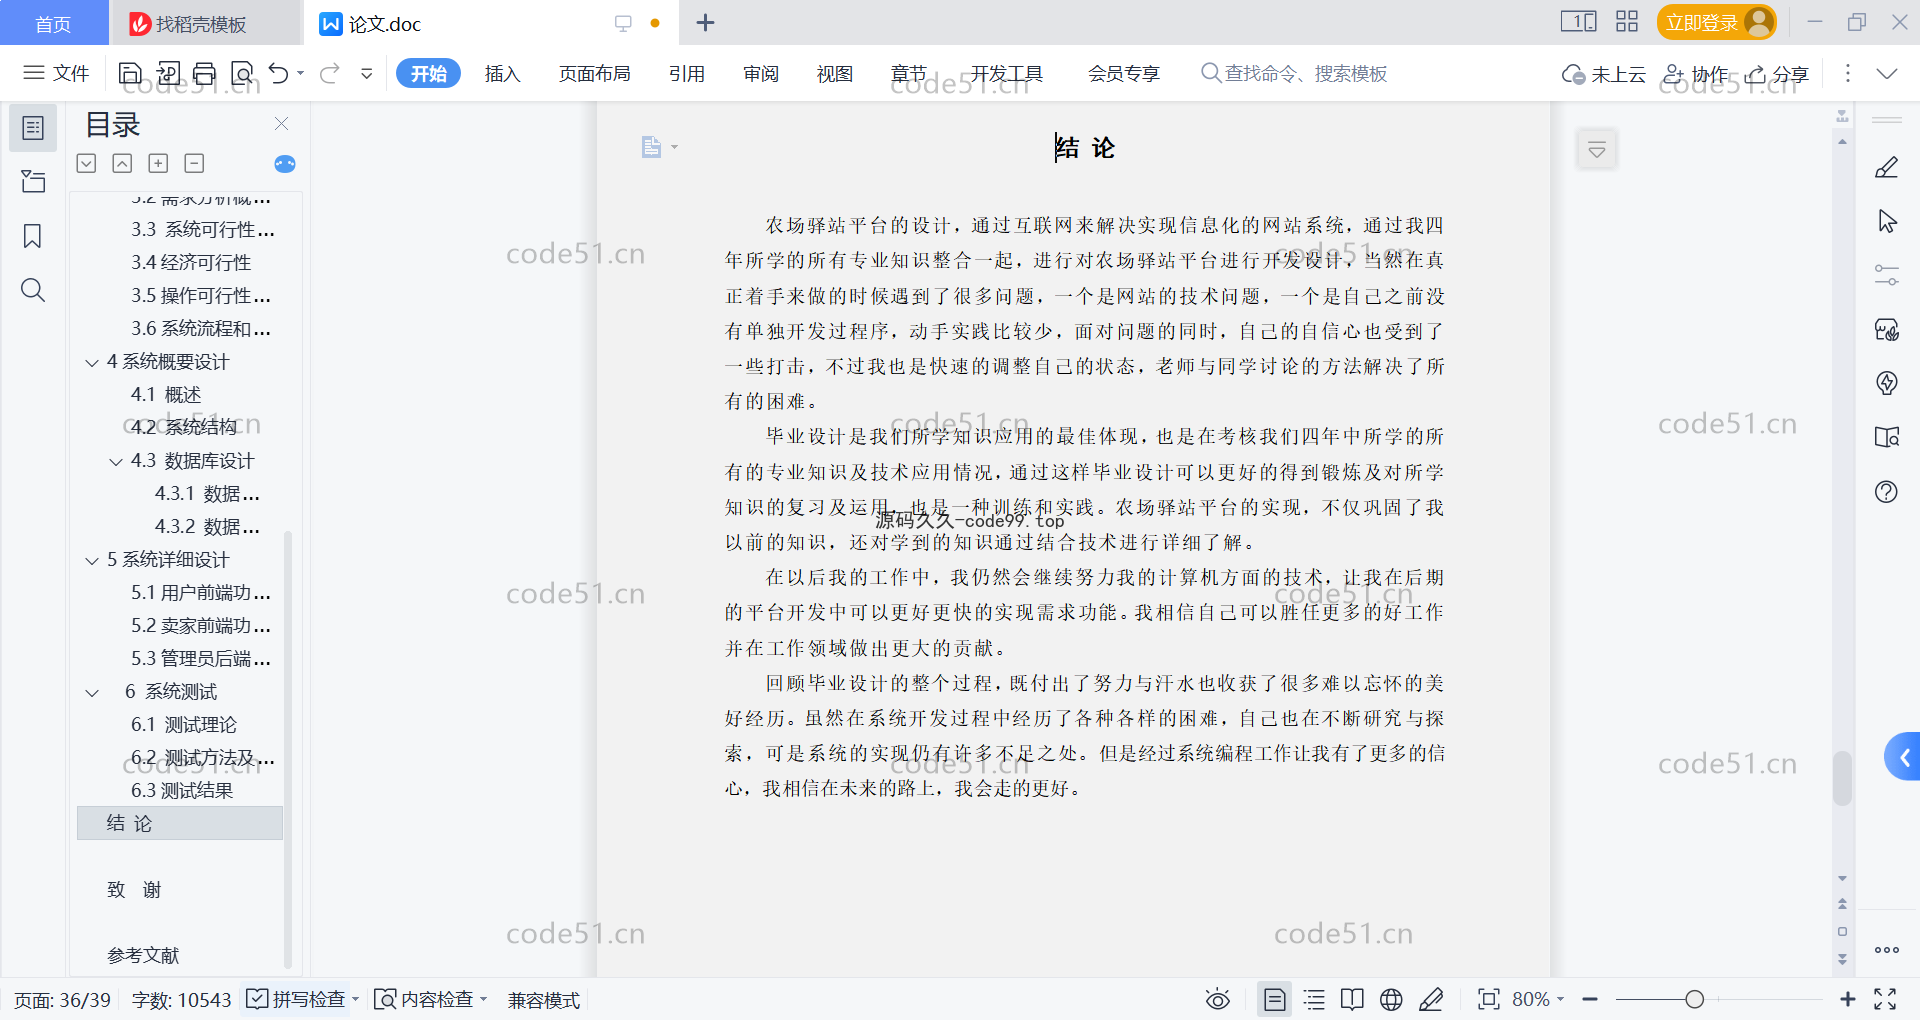Switch to the 视图 tab
1920x1020 pixels.
click(834, 74)
